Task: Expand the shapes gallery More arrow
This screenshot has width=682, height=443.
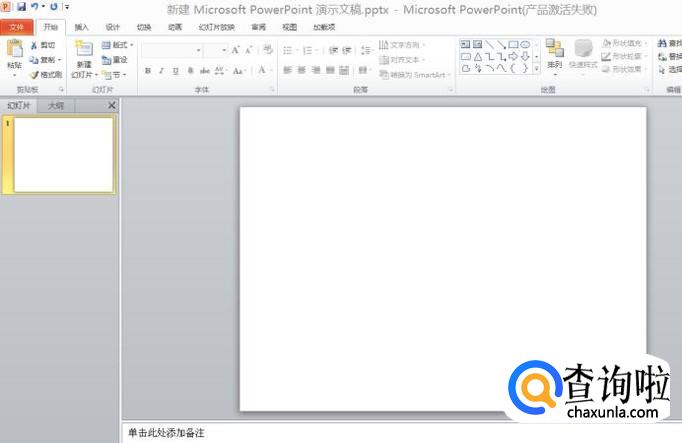Action: 536,69
